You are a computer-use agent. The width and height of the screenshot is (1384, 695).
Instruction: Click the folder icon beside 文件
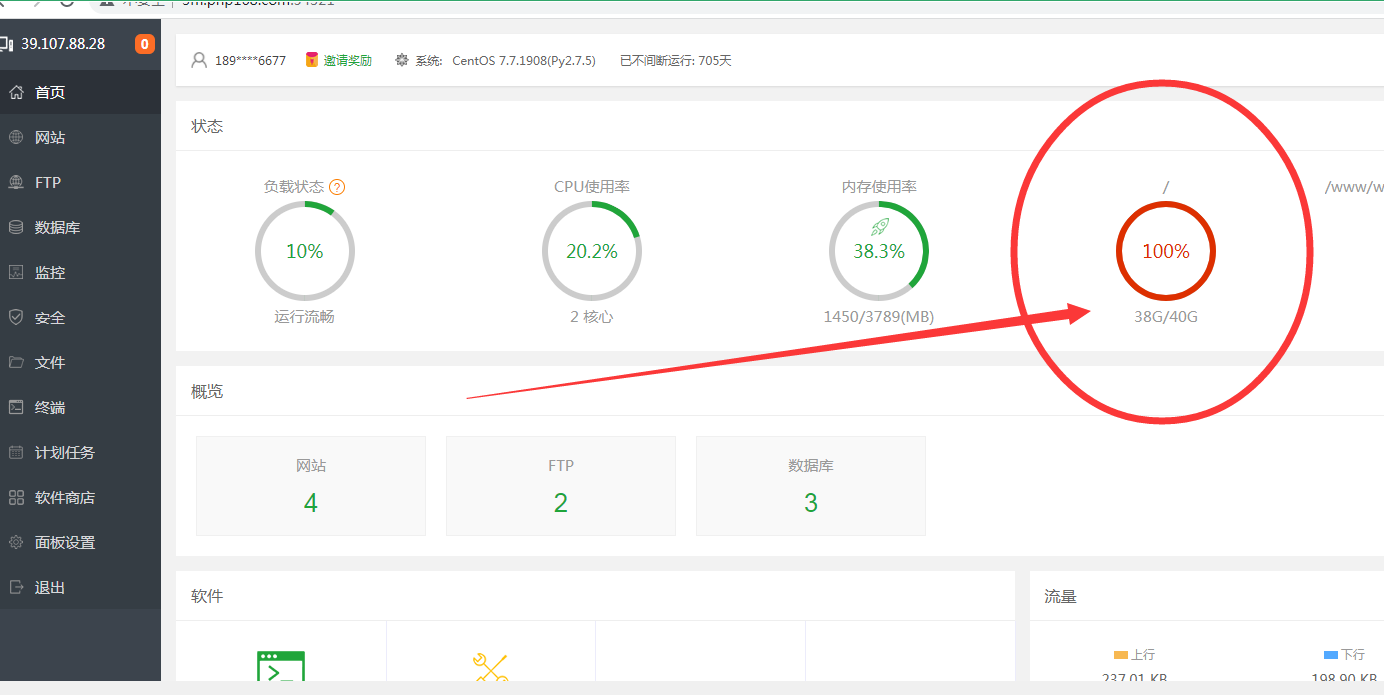[16, 362]
